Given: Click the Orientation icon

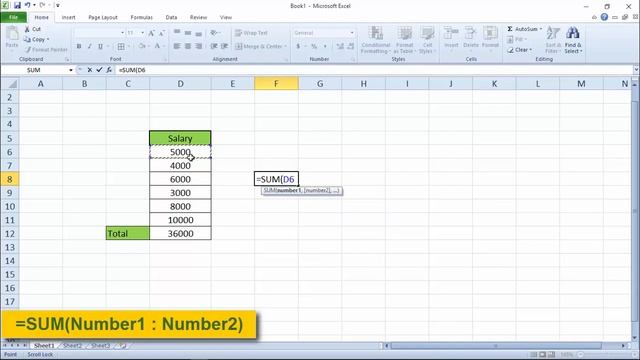Looking at the screenshot, I should pos(214,33).
